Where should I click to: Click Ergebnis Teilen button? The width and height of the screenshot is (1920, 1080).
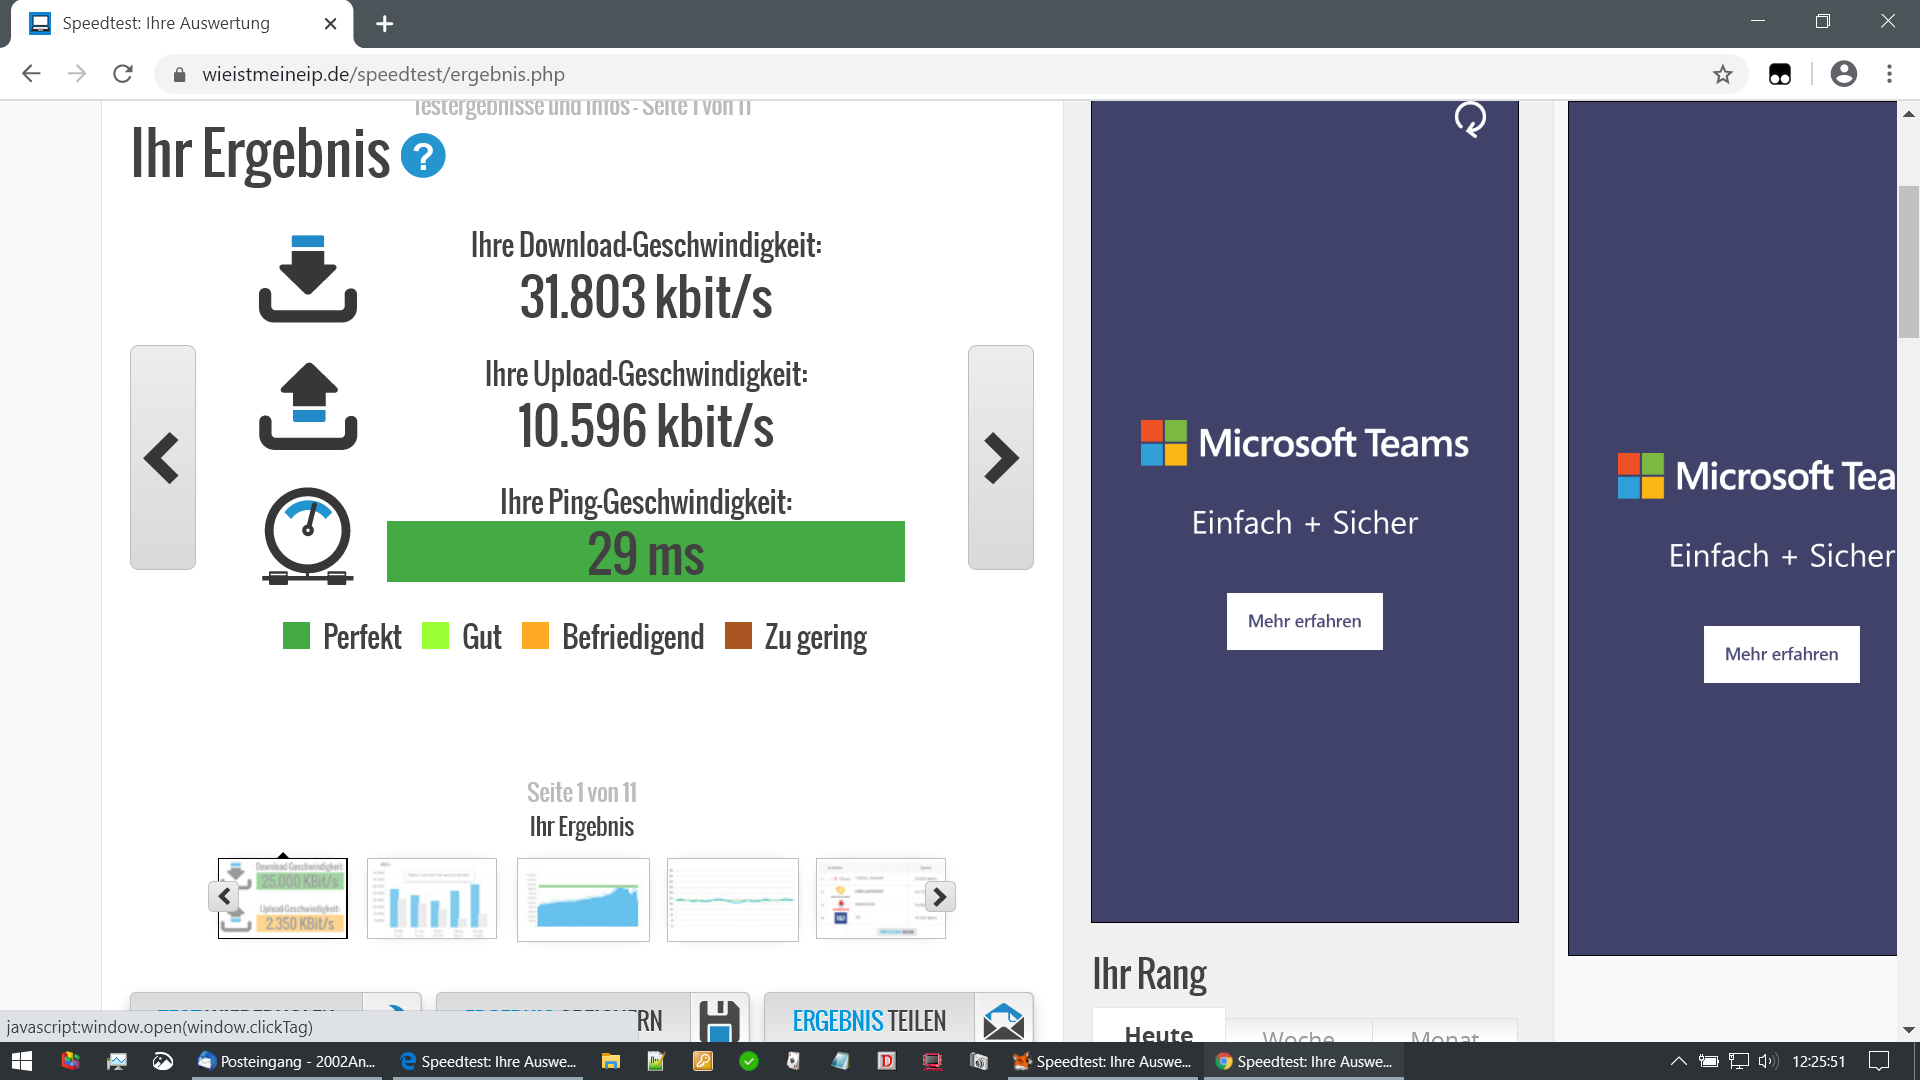tap(869, 1020)
